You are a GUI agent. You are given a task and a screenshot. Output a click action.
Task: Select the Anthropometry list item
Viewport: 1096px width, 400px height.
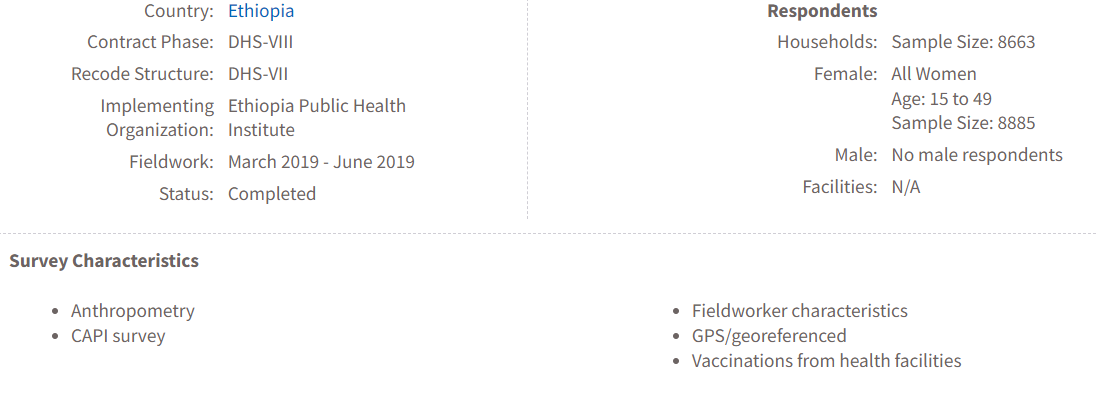click(x=133, y=310)
